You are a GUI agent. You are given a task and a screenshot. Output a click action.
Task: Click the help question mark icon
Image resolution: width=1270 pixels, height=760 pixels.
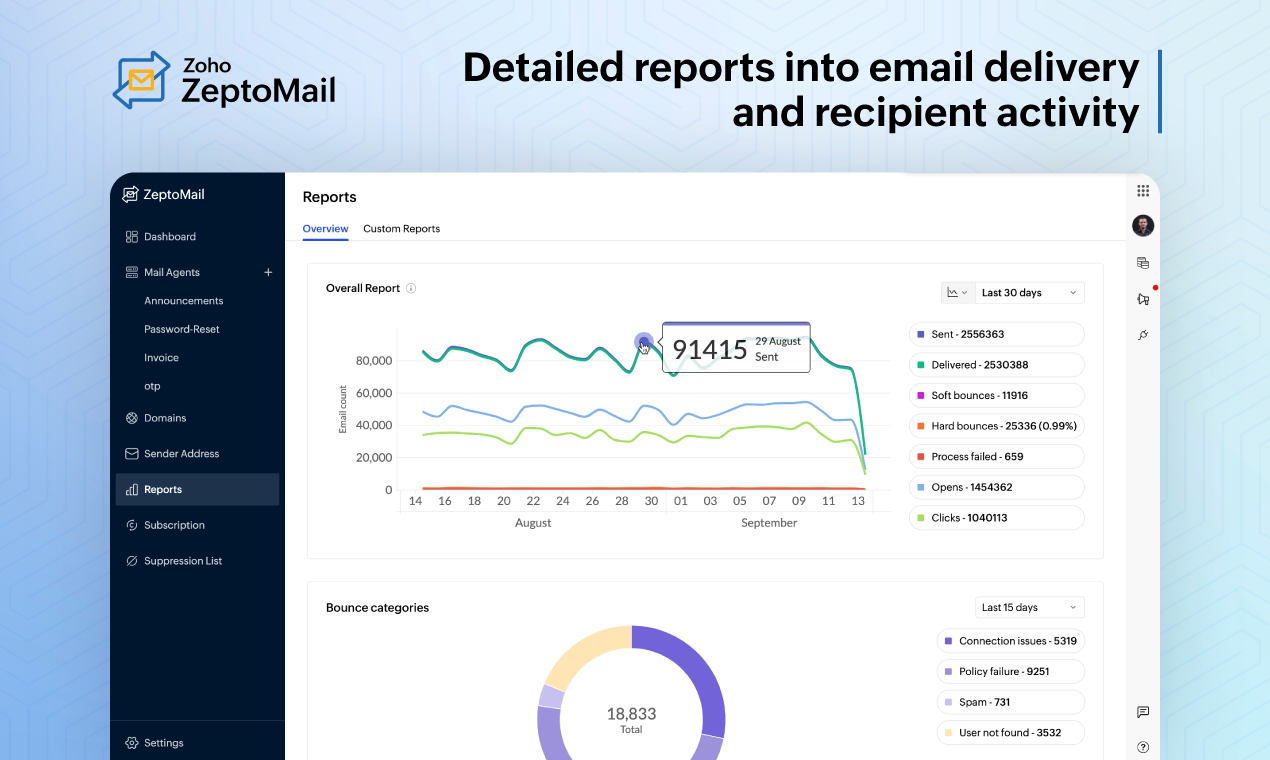(x=1143, y=747)
